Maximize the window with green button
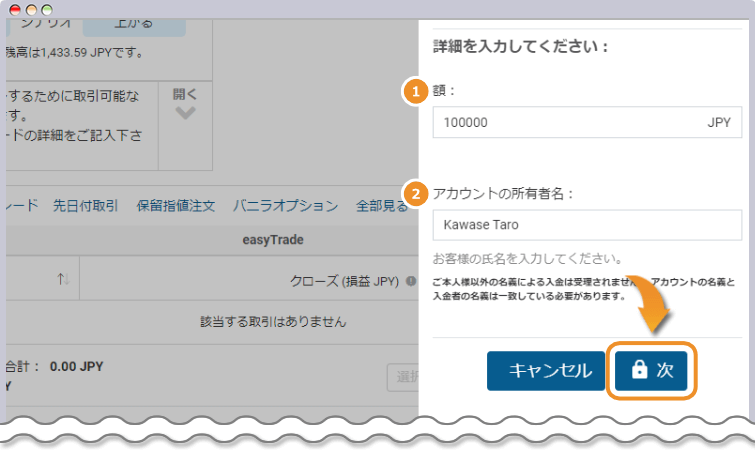The width and height of the screenshot is (755, 450). click(x=47, y=10)
